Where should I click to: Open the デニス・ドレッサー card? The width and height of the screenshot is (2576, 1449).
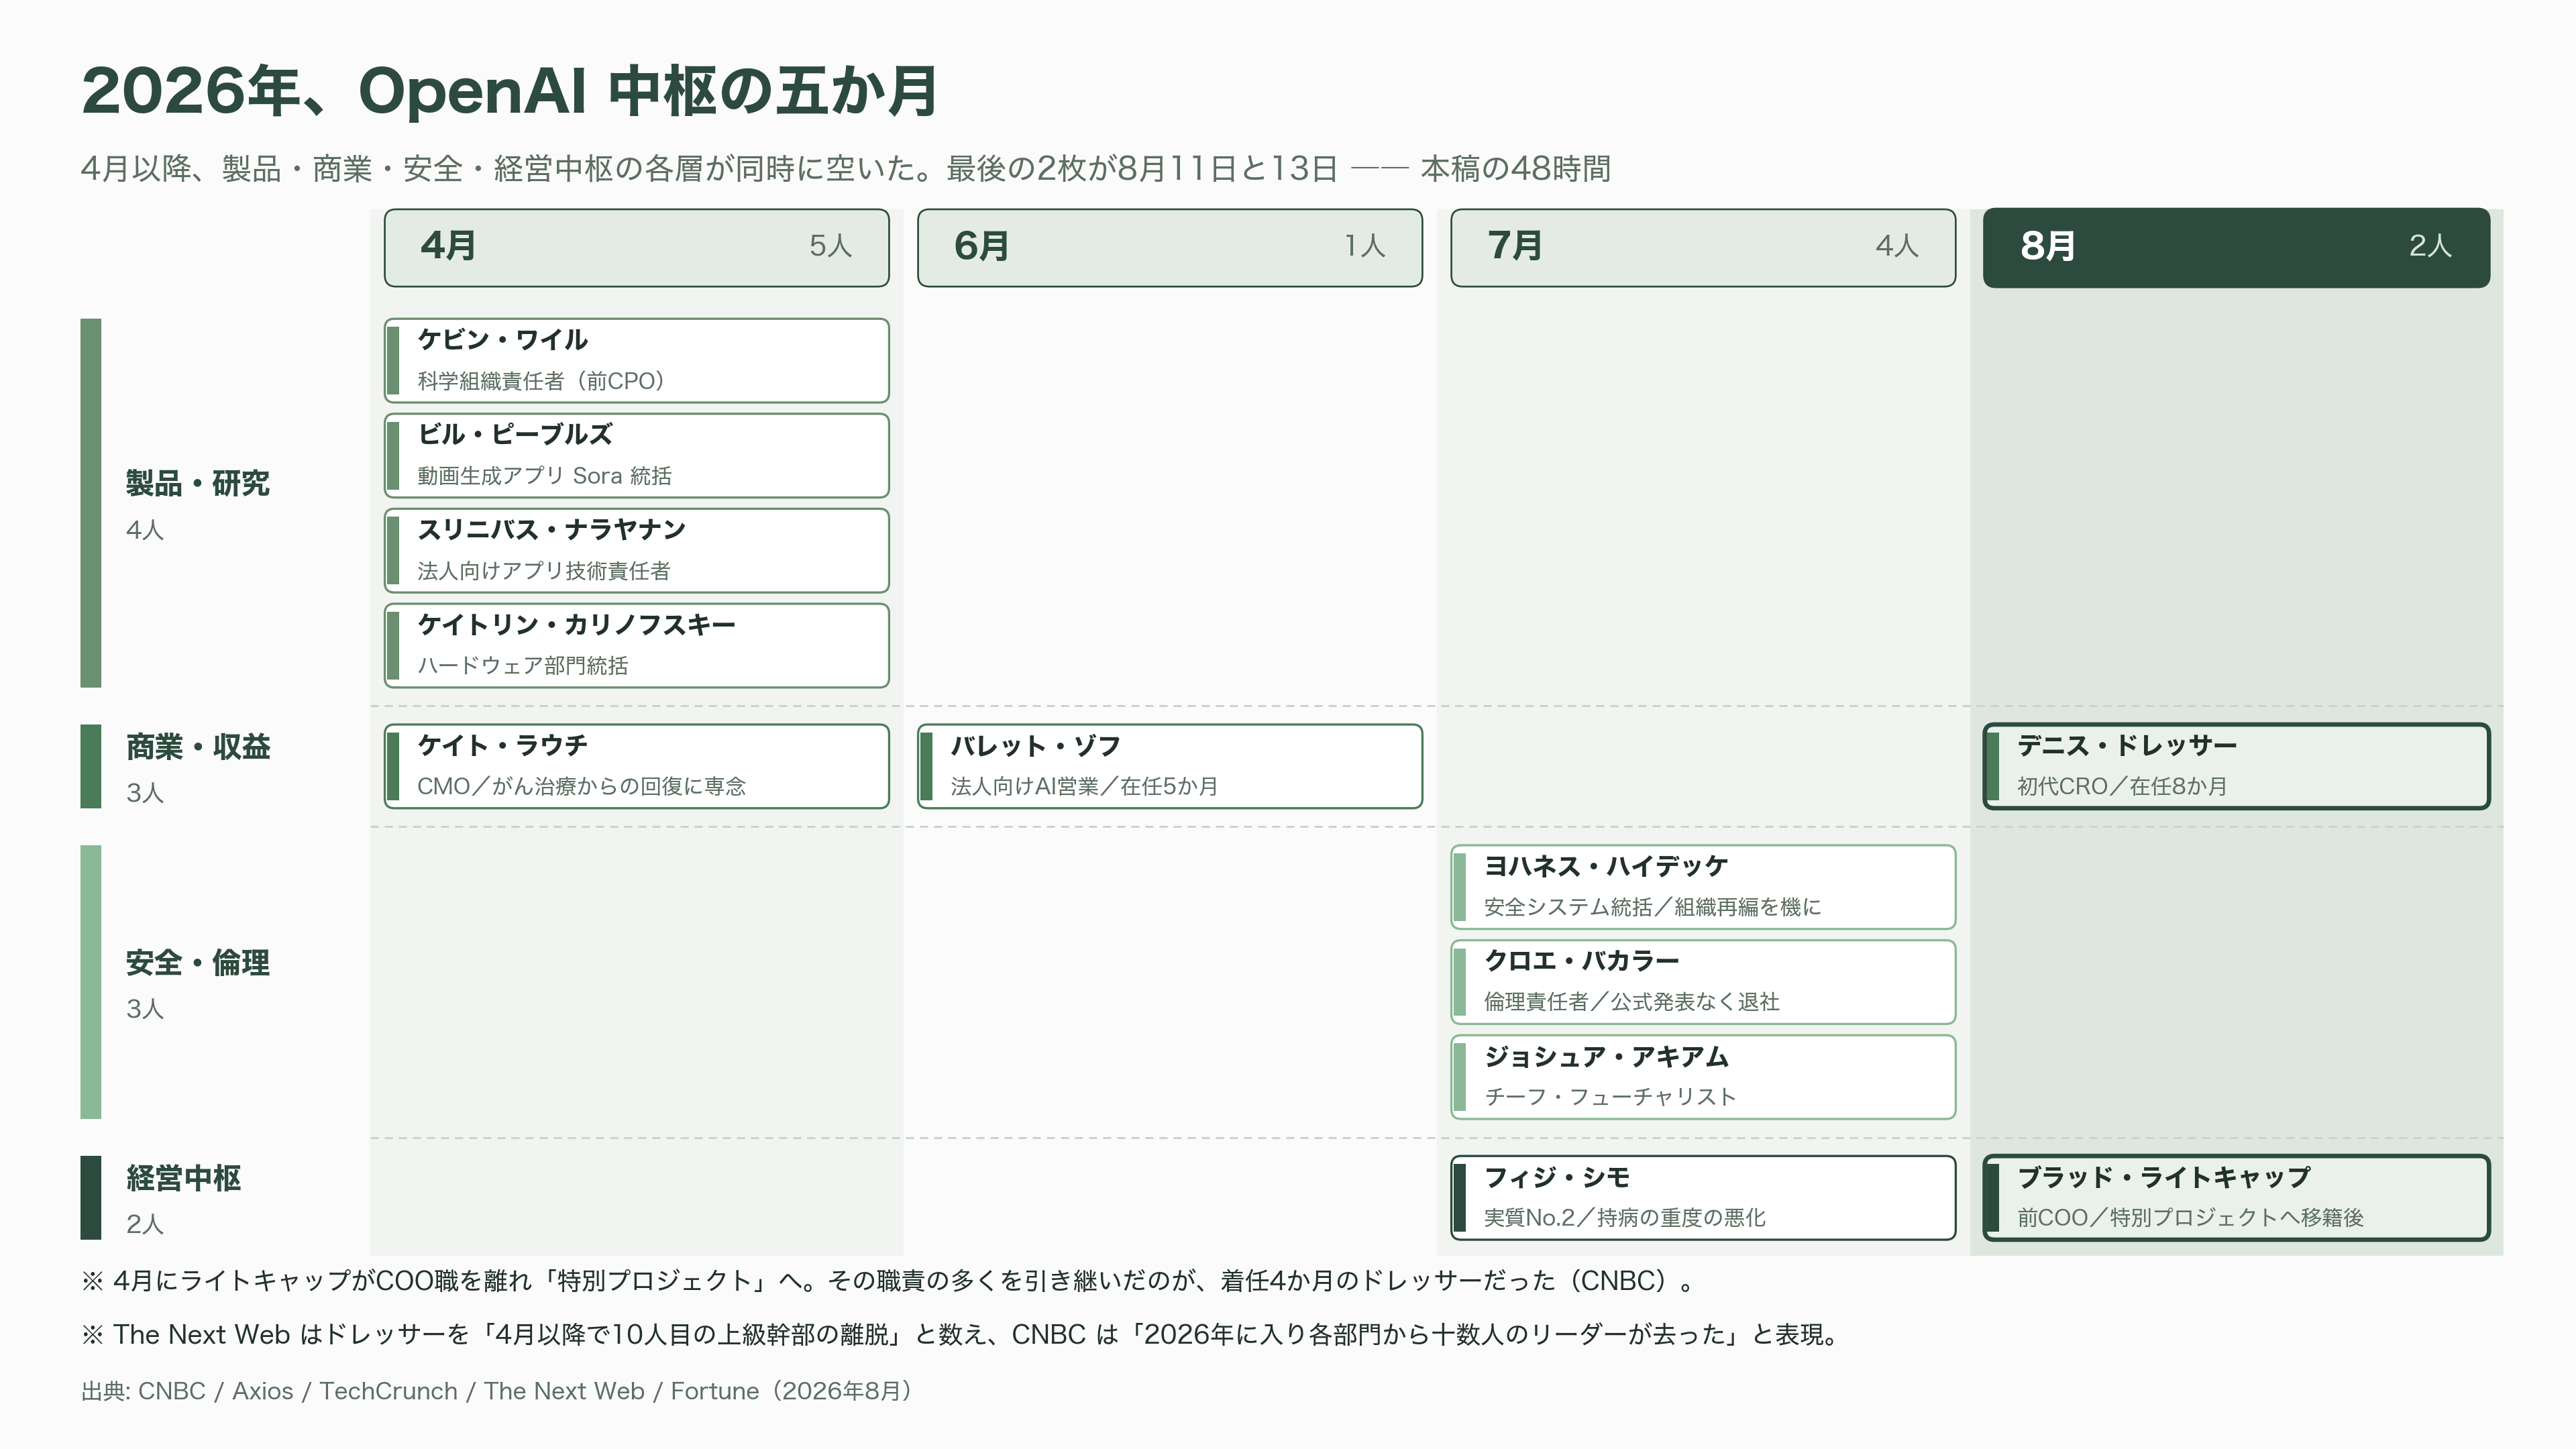[x=2236, y=766]
